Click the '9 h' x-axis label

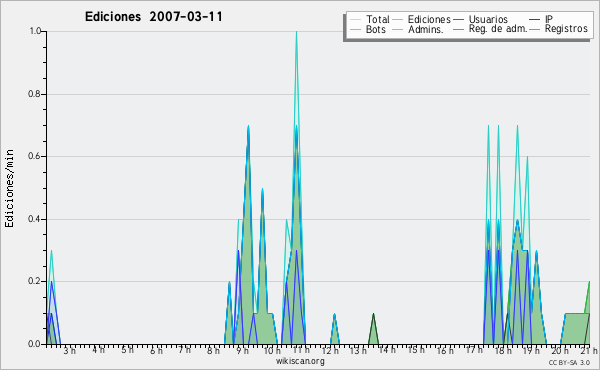pos(242,350)
